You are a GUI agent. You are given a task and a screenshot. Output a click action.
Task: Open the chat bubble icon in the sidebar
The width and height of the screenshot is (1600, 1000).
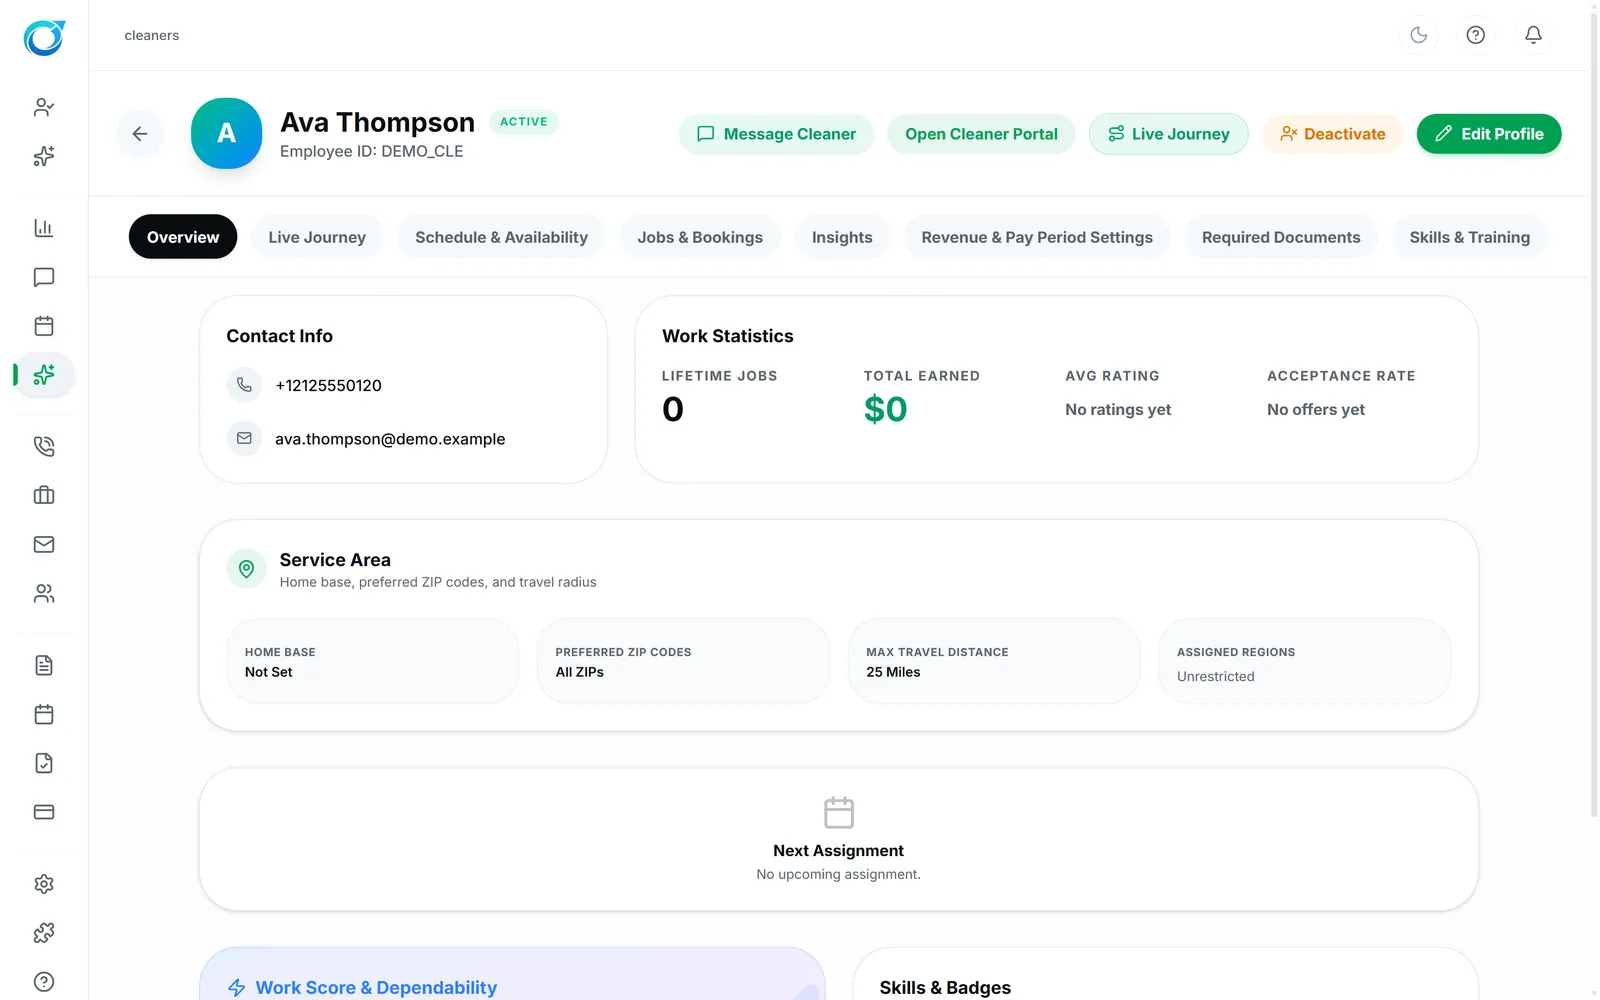coord(44,277)
